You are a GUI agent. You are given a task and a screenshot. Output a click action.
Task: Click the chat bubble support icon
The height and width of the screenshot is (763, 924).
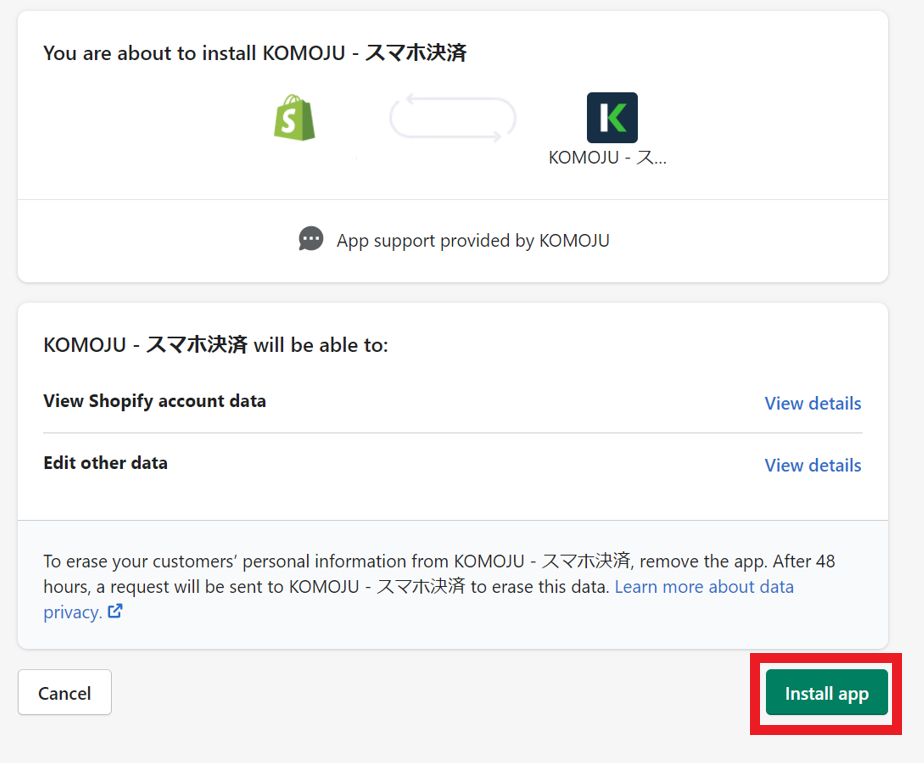(x=311, y=239)
